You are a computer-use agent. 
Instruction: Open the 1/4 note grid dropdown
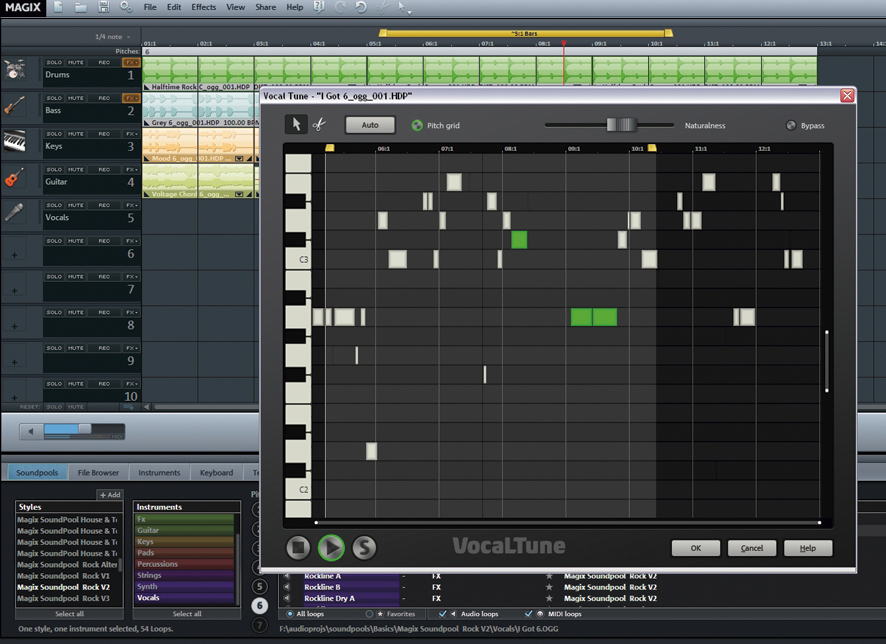click(112, 37)
